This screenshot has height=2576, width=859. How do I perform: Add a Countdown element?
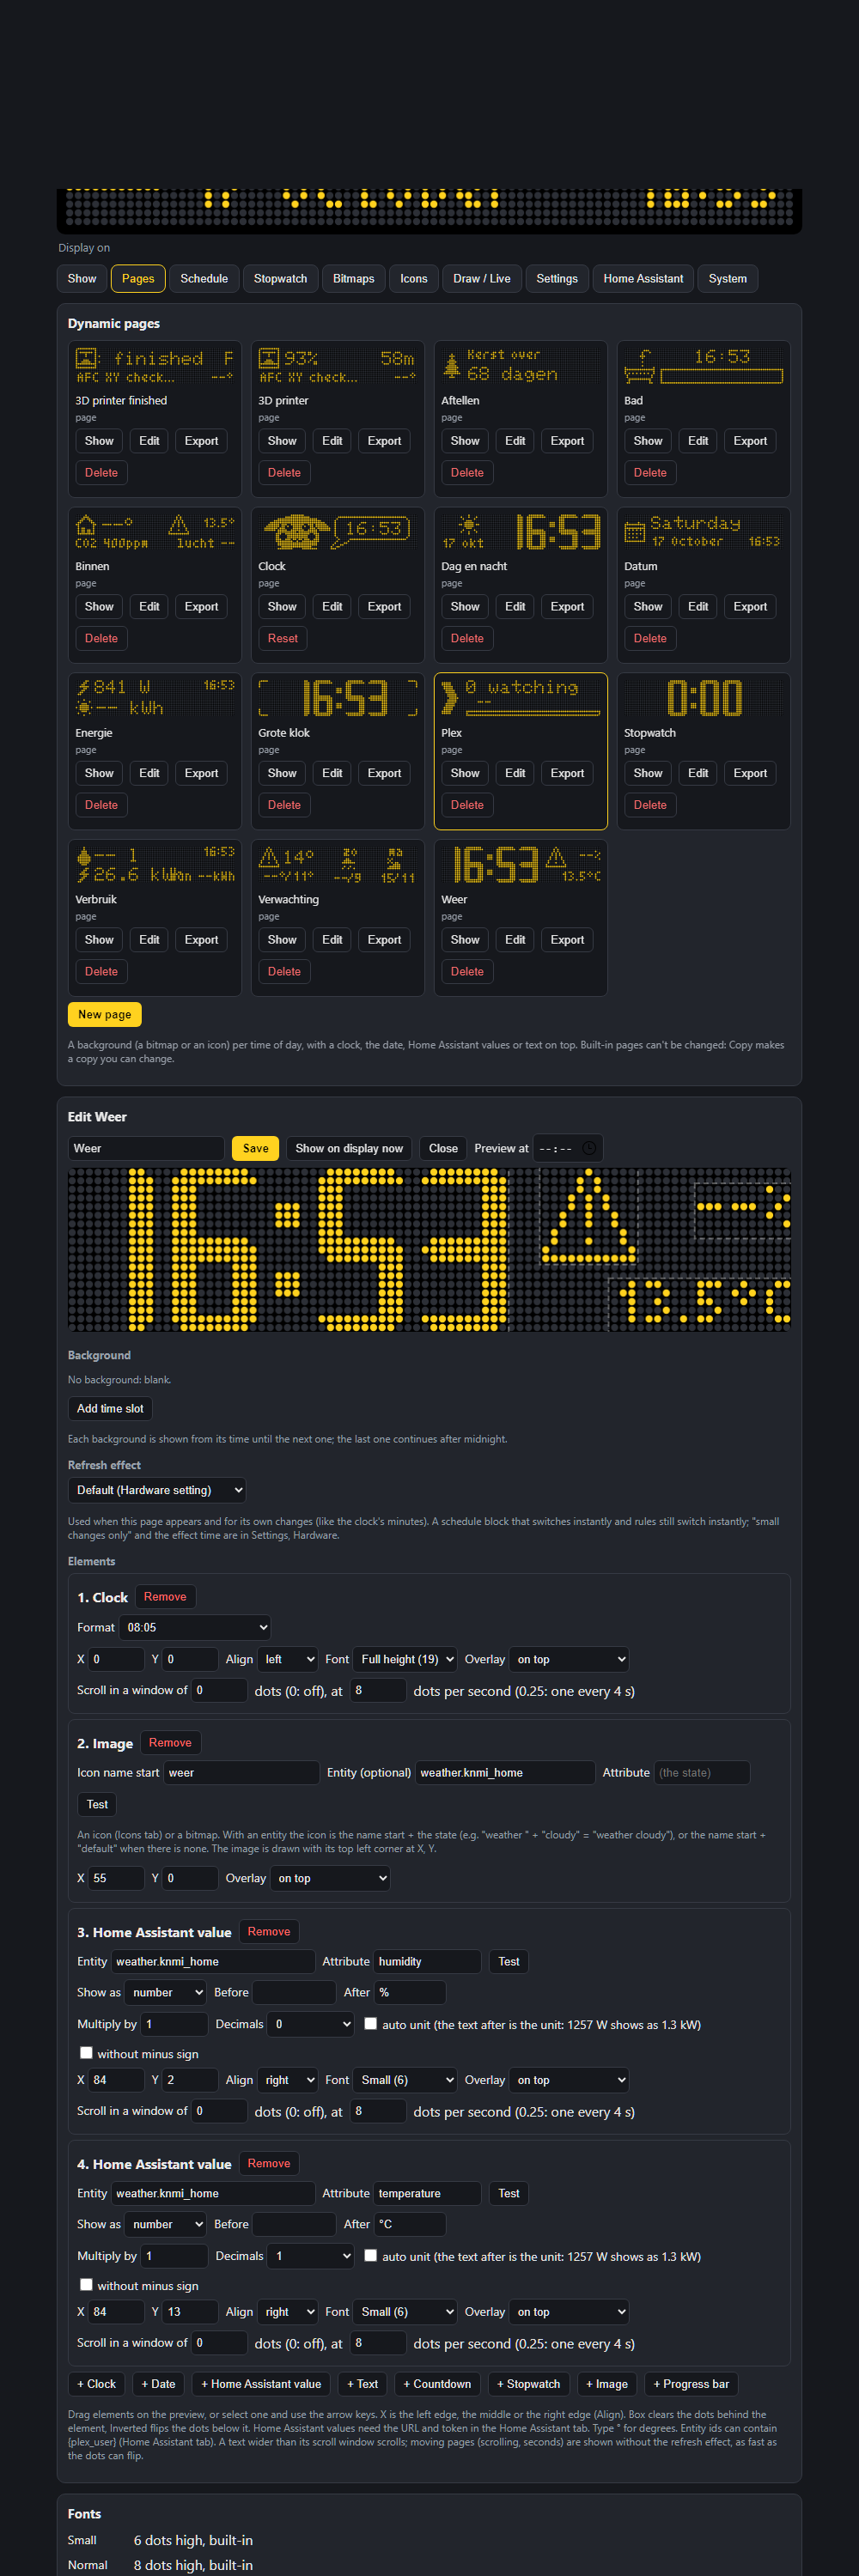[x=437, y=2384]
